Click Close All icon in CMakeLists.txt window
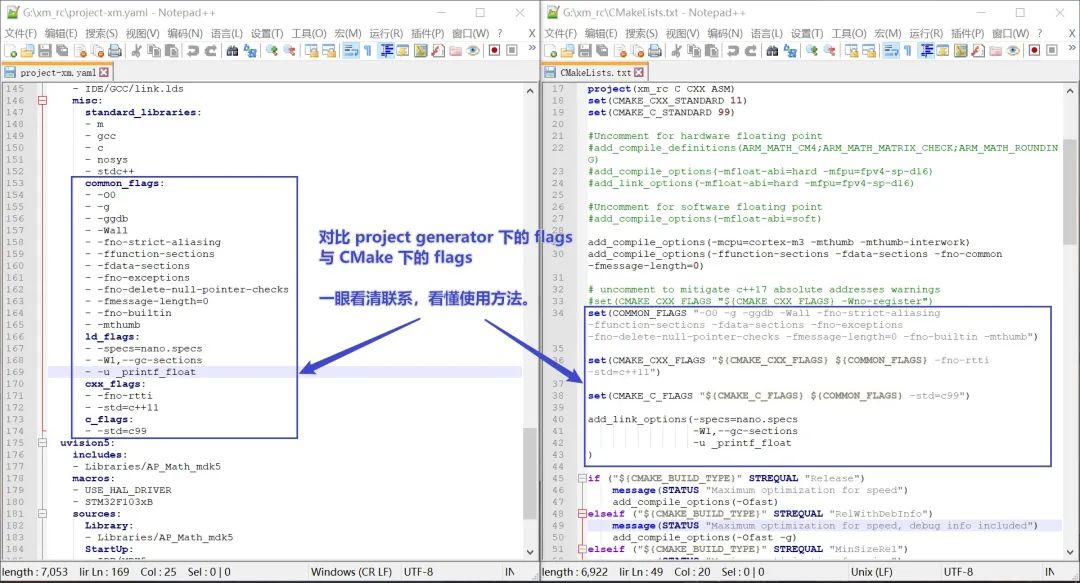 tap(638, 50)
